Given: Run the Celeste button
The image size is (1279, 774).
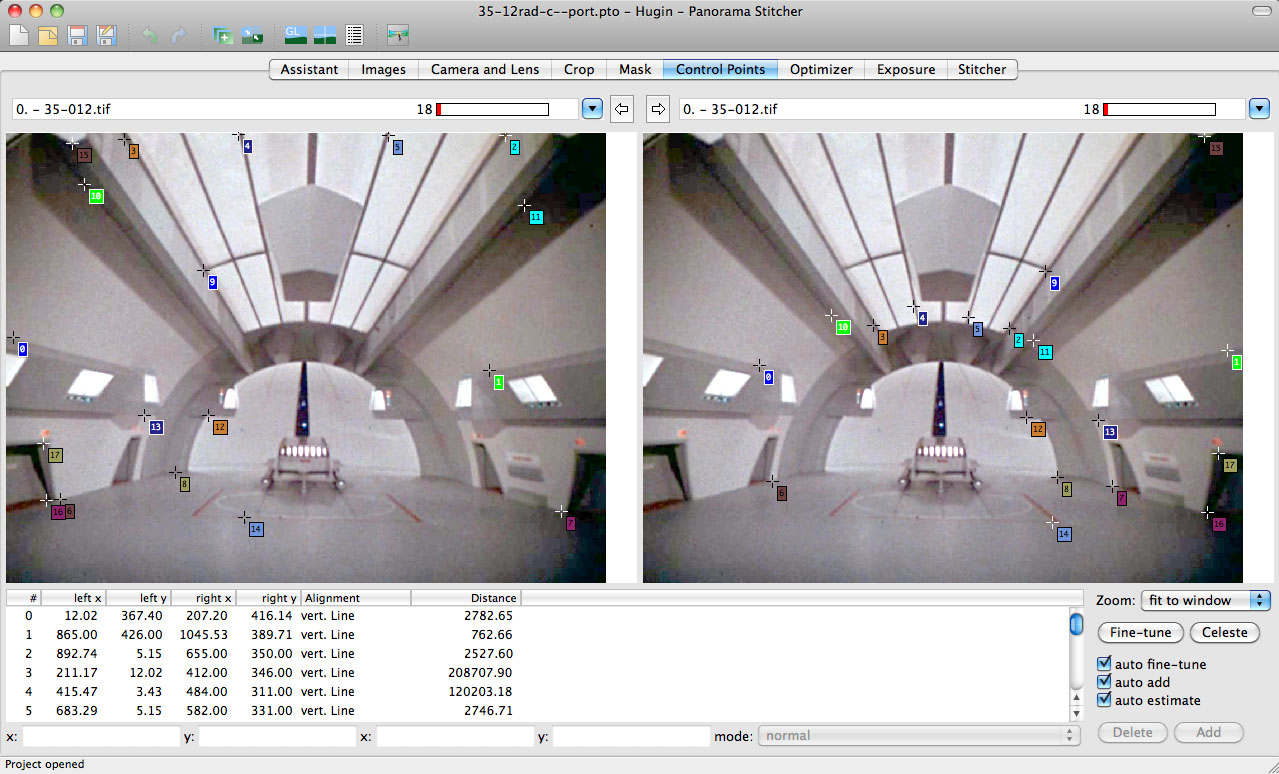Looking at the screenshot, I should [1224, 632].
